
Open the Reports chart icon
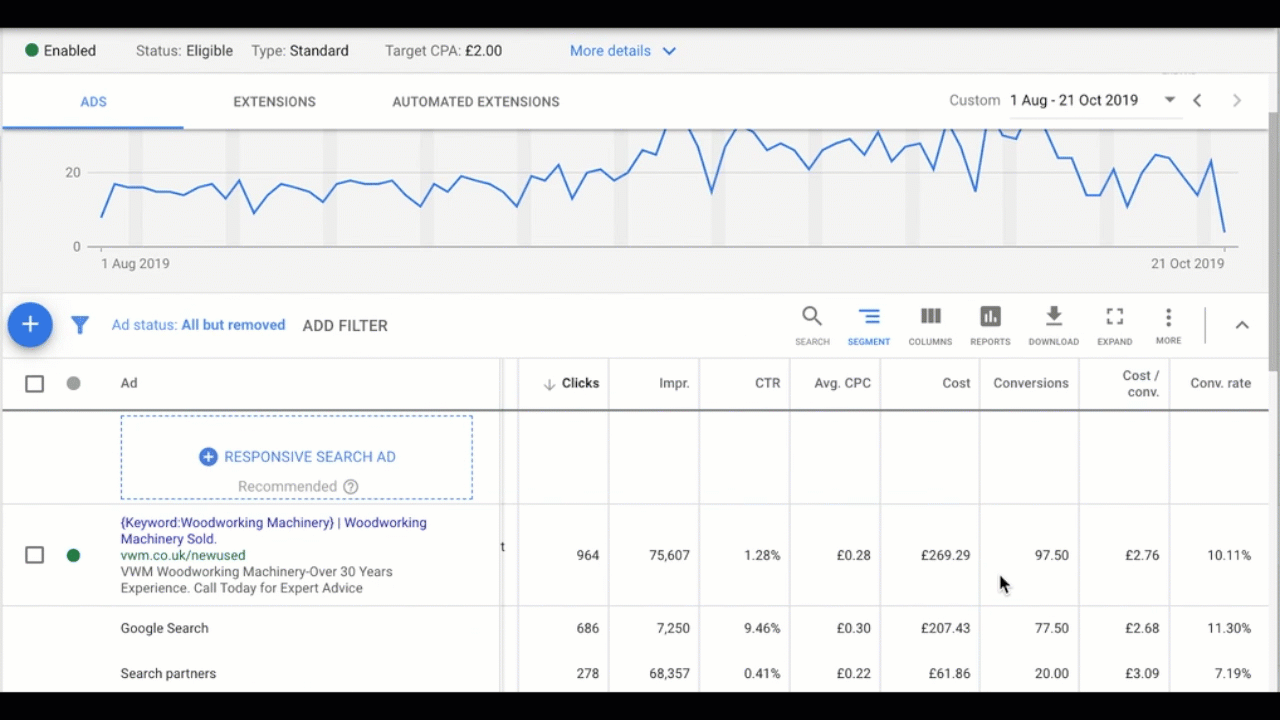pyautogui.click(x=990, y=326)
